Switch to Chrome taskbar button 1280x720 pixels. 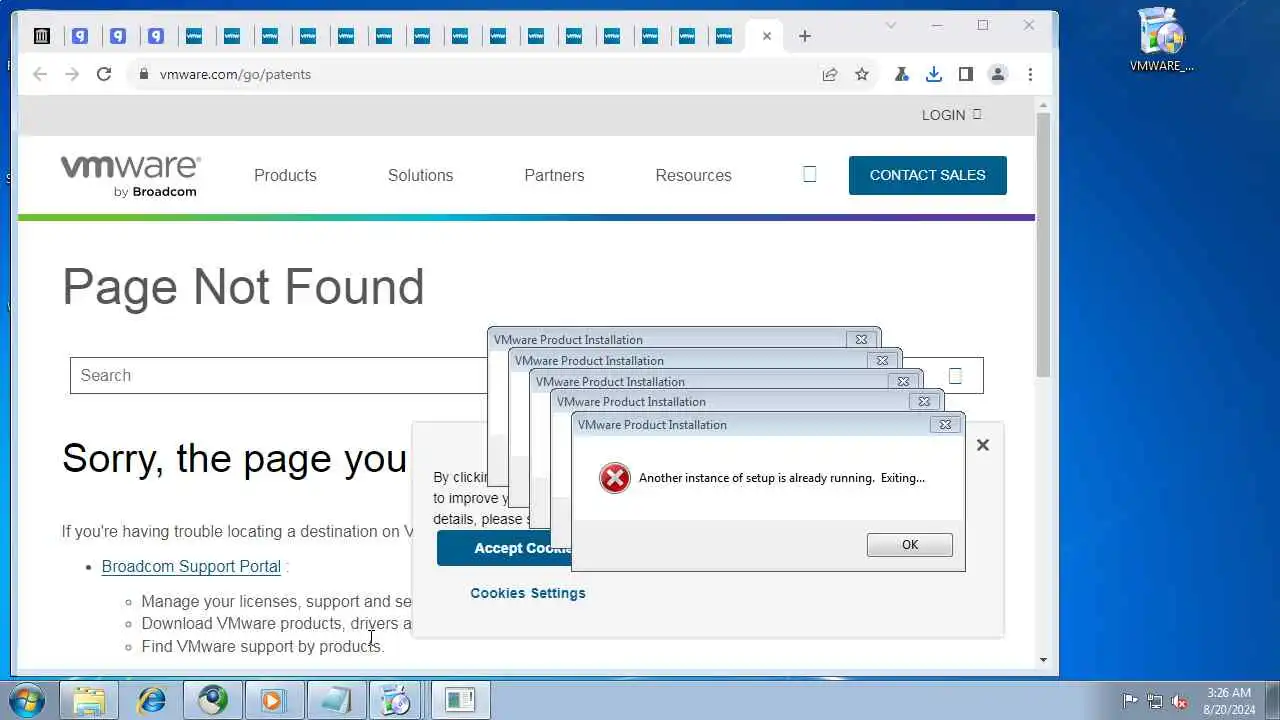[213, 700]
